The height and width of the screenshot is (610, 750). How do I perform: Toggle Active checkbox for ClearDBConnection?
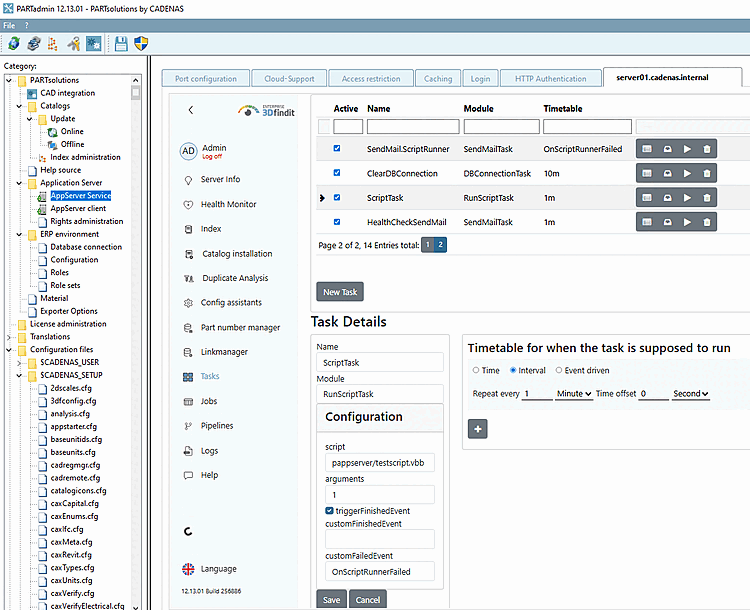(337, 173)
